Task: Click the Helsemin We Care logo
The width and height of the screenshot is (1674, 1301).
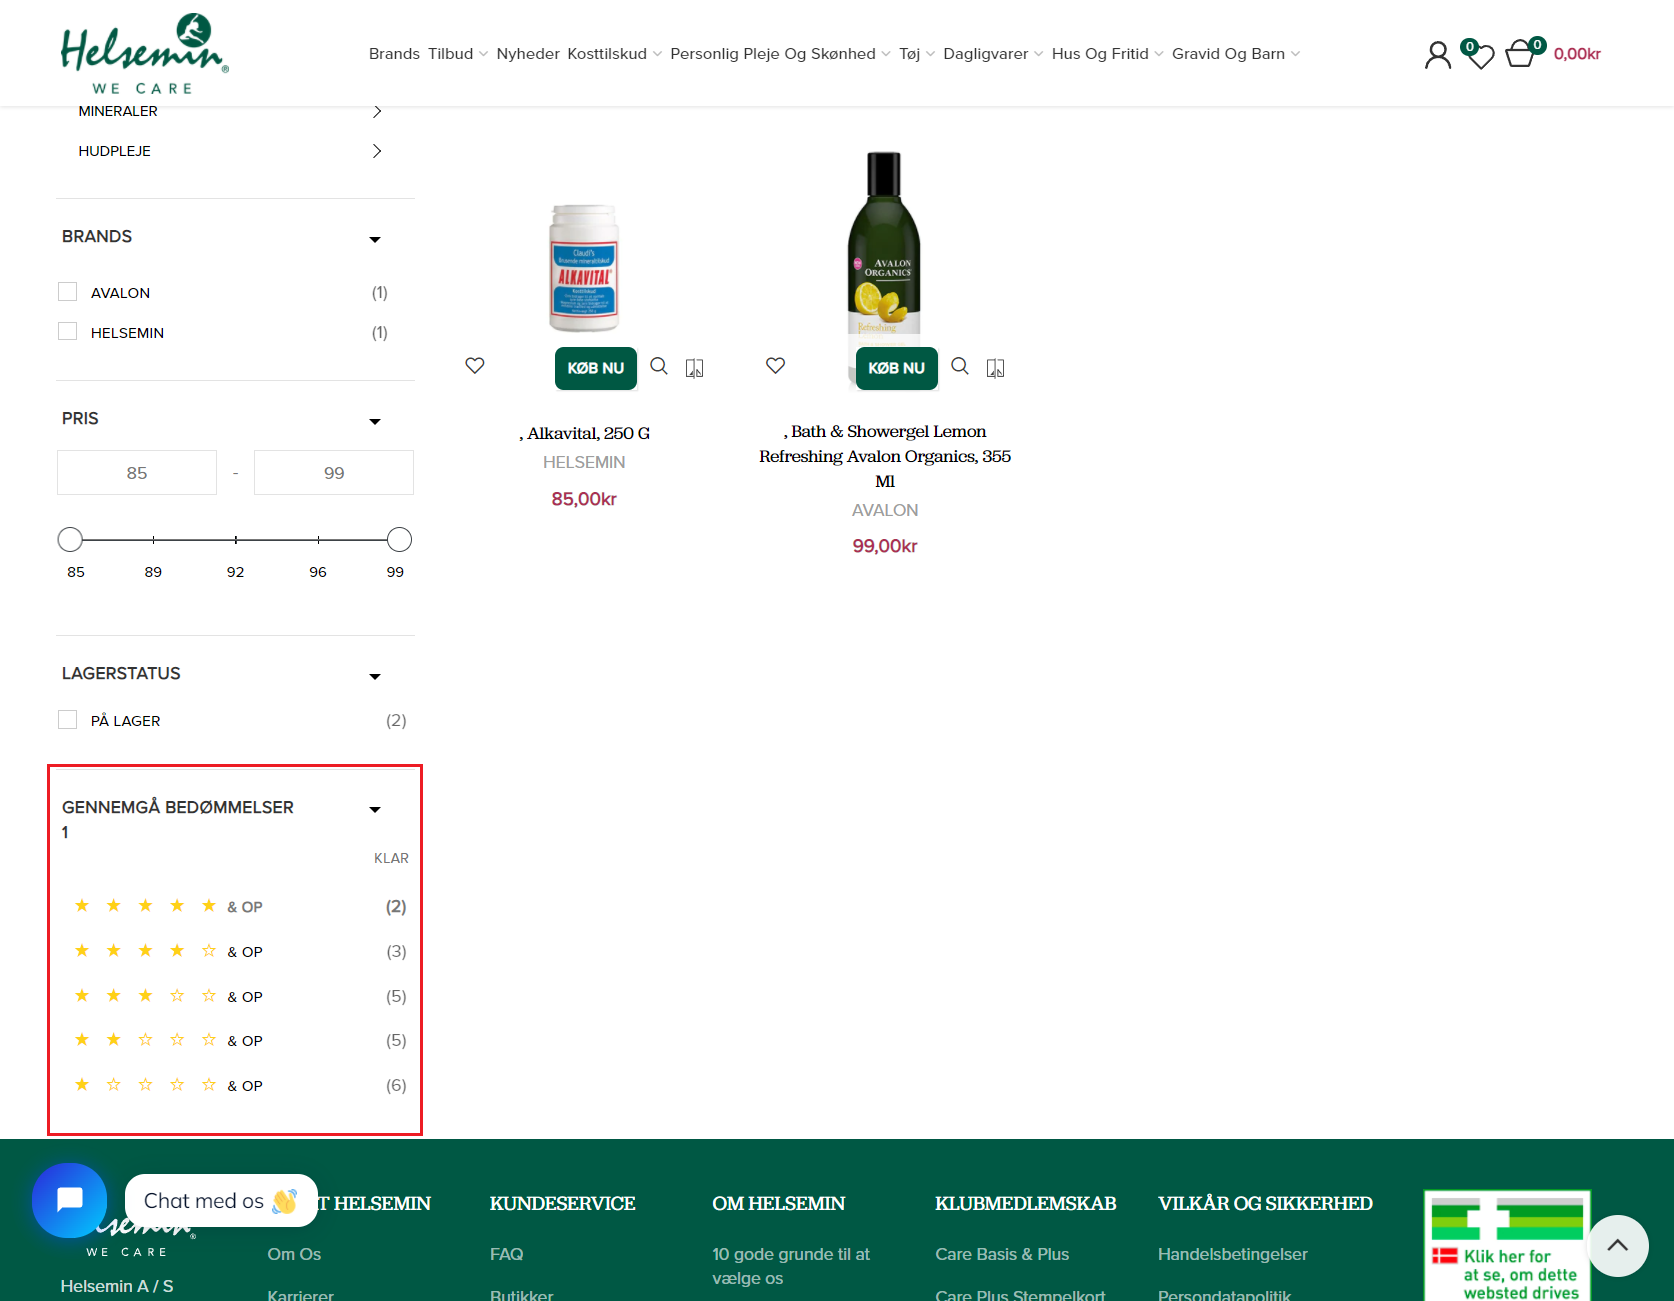Action: coord(144,54)
